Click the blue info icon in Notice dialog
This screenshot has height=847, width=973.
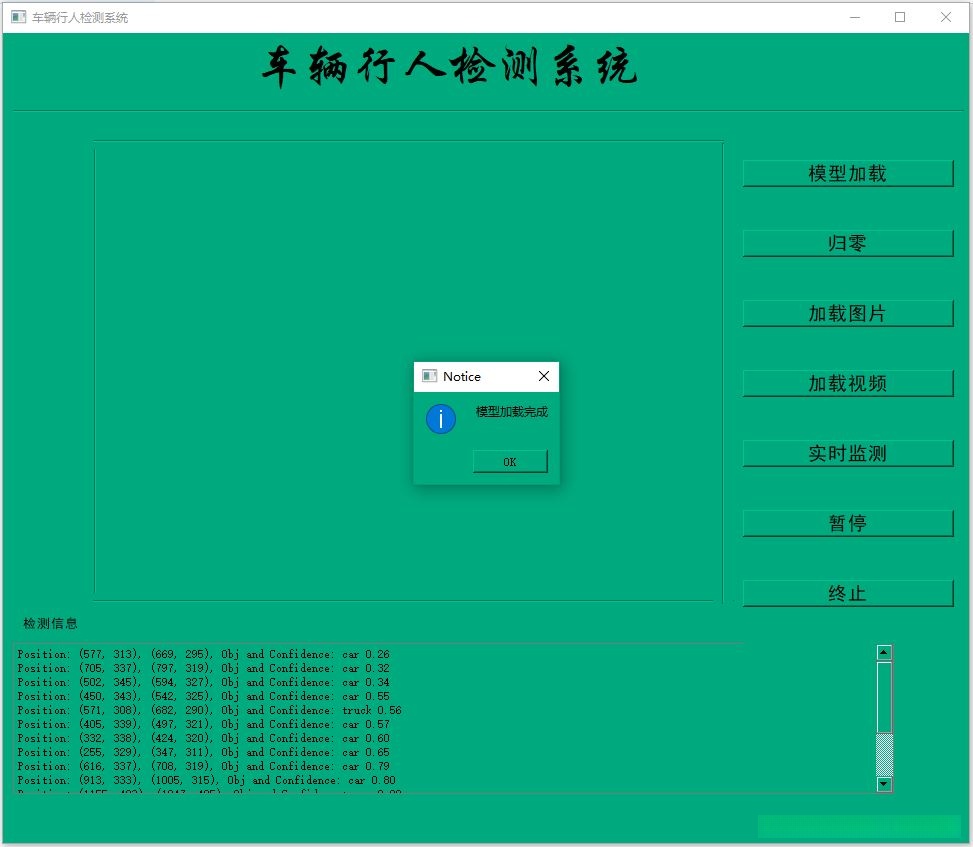(440, 419)
